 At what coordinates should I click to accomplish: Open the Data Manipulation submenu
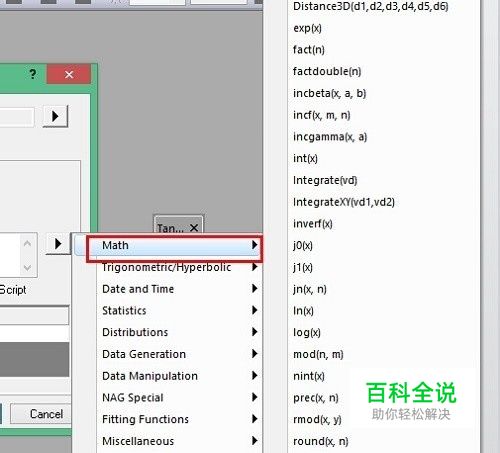coord(180,376)
